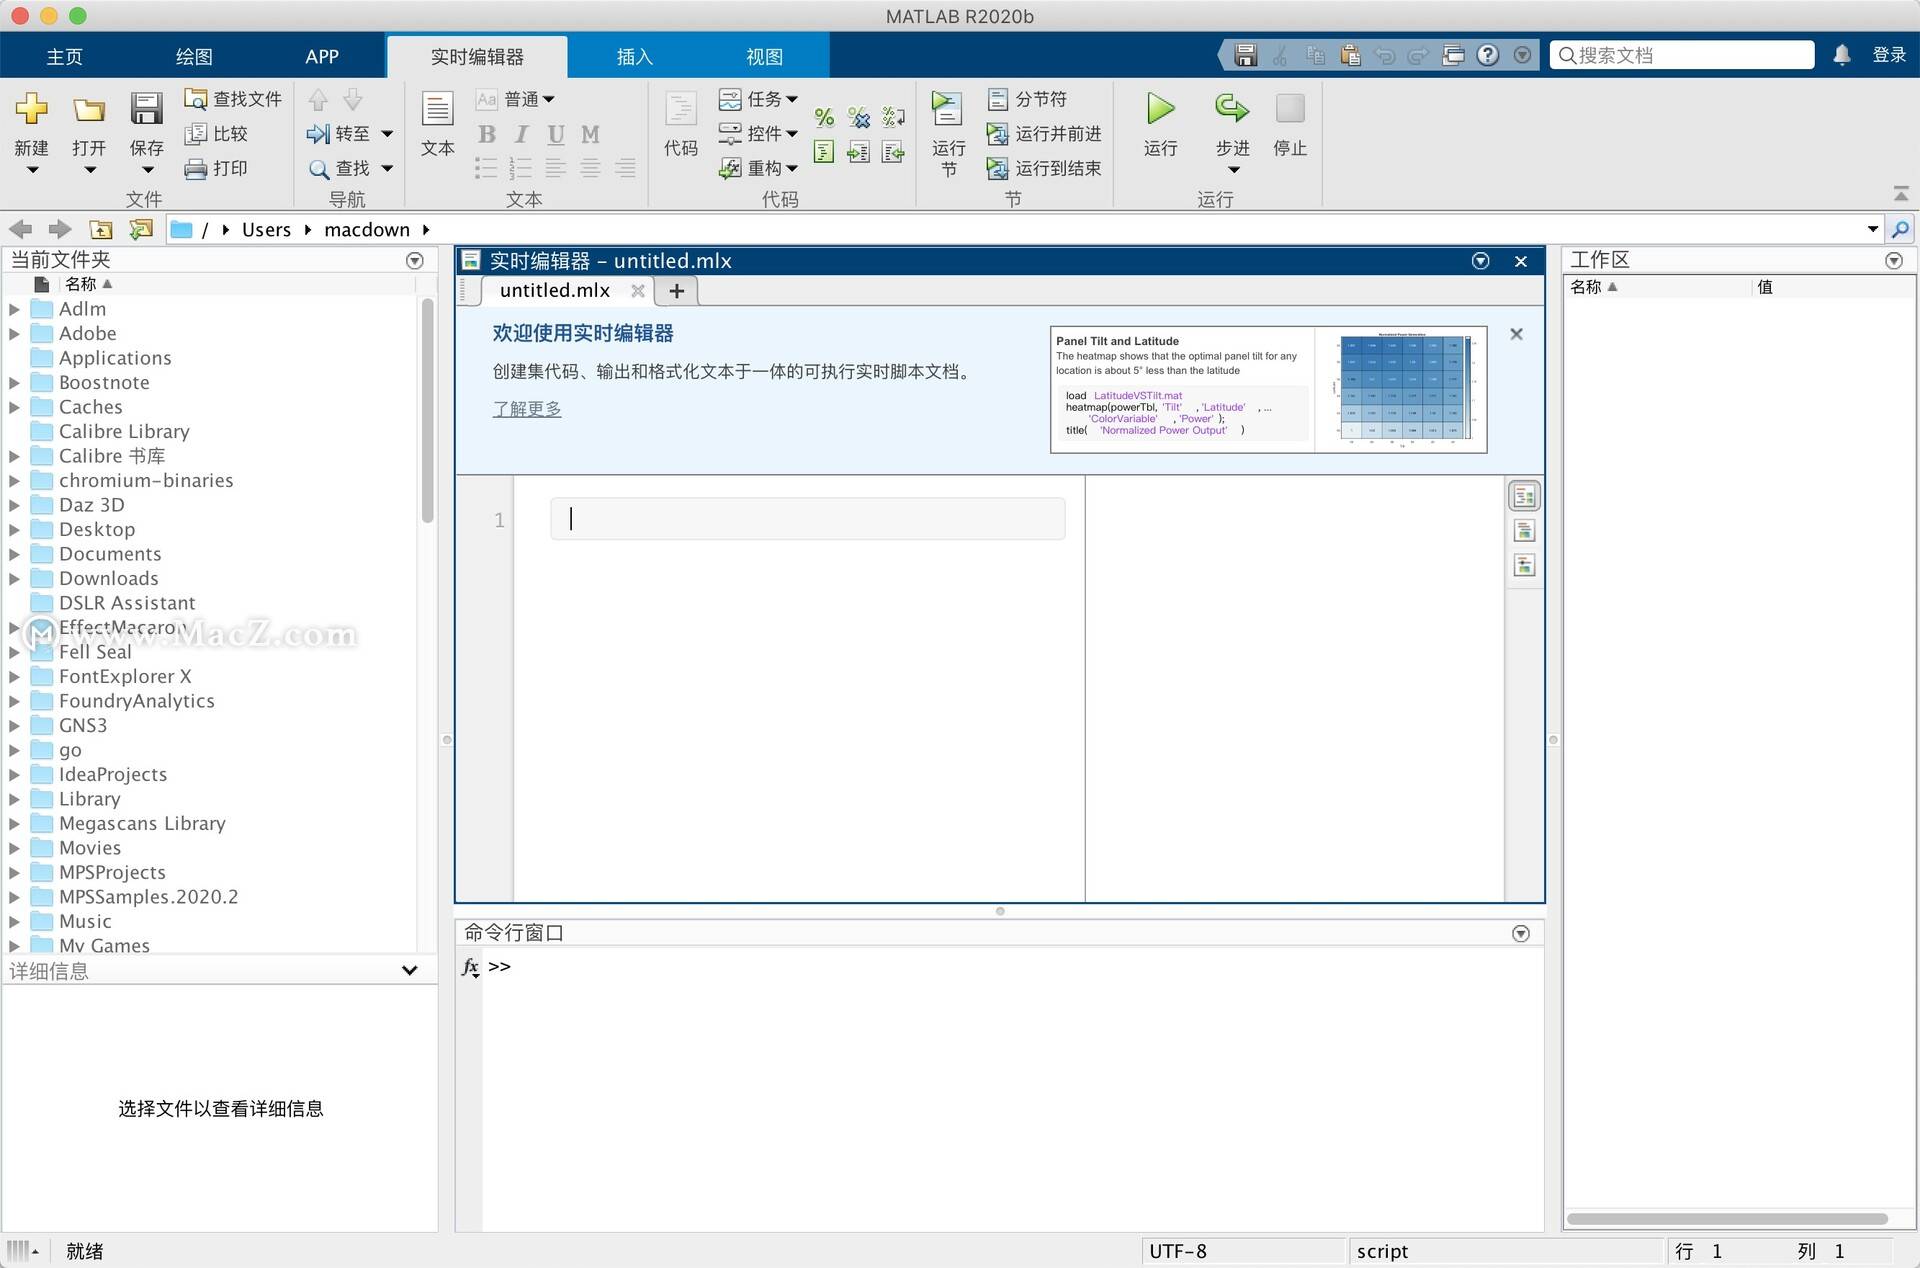
Task: Click the current folder vertical scrollbar
Action: (x=428, y=410)
